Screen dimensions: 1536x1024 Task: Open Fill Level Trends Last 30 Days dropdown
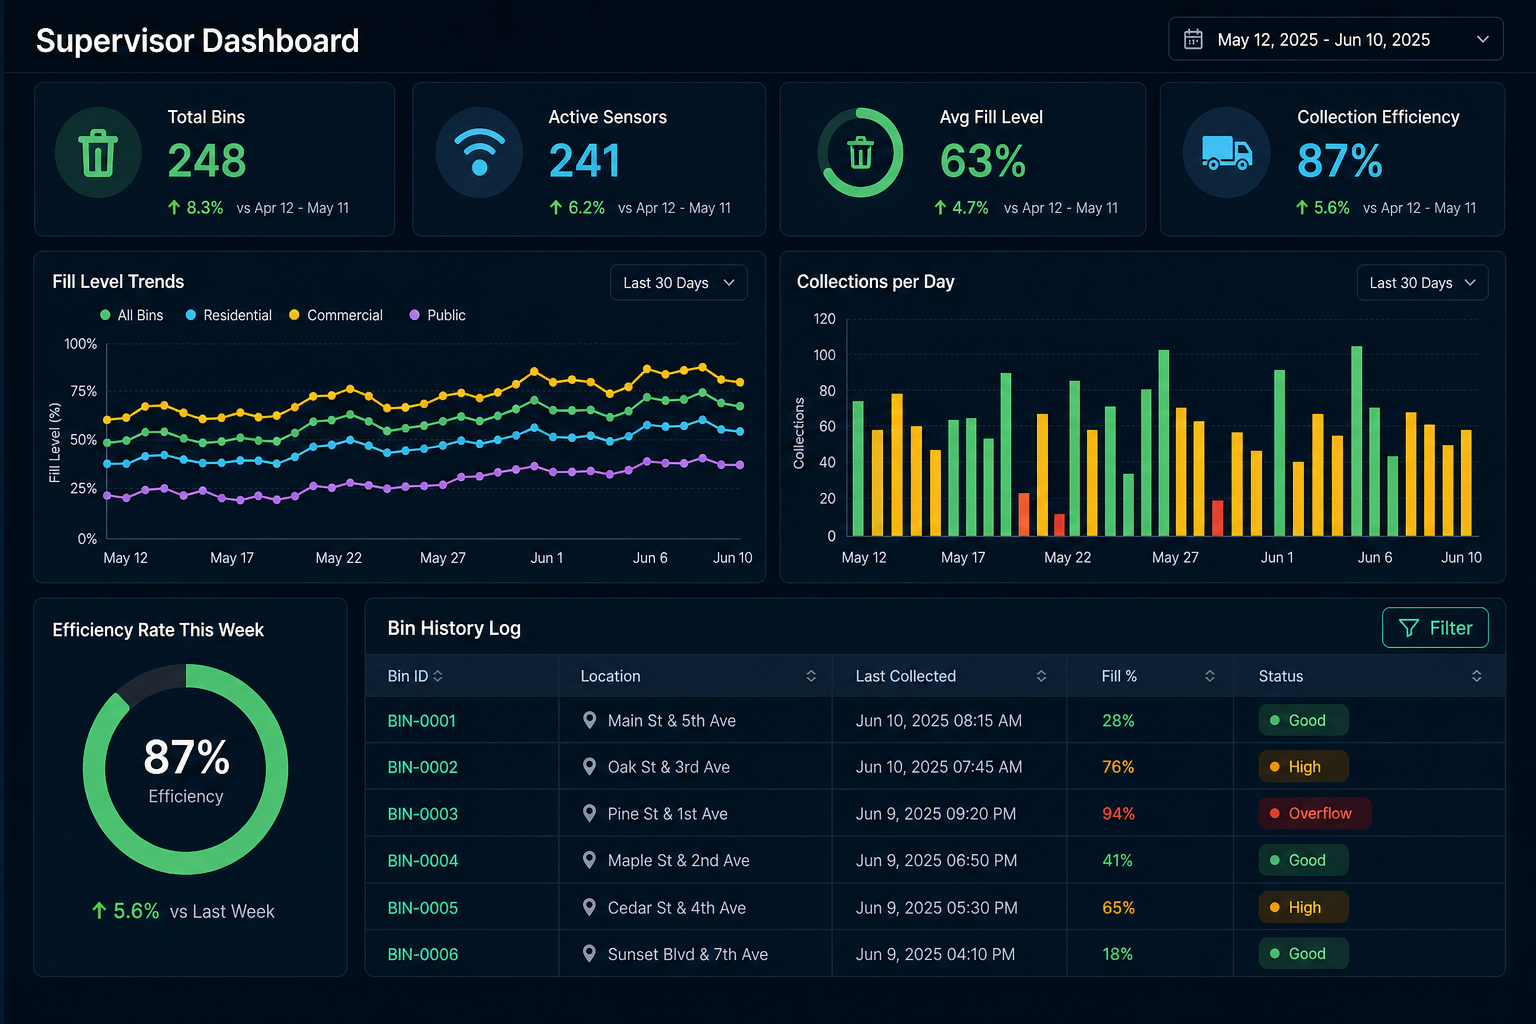click(x=679, y=283)
